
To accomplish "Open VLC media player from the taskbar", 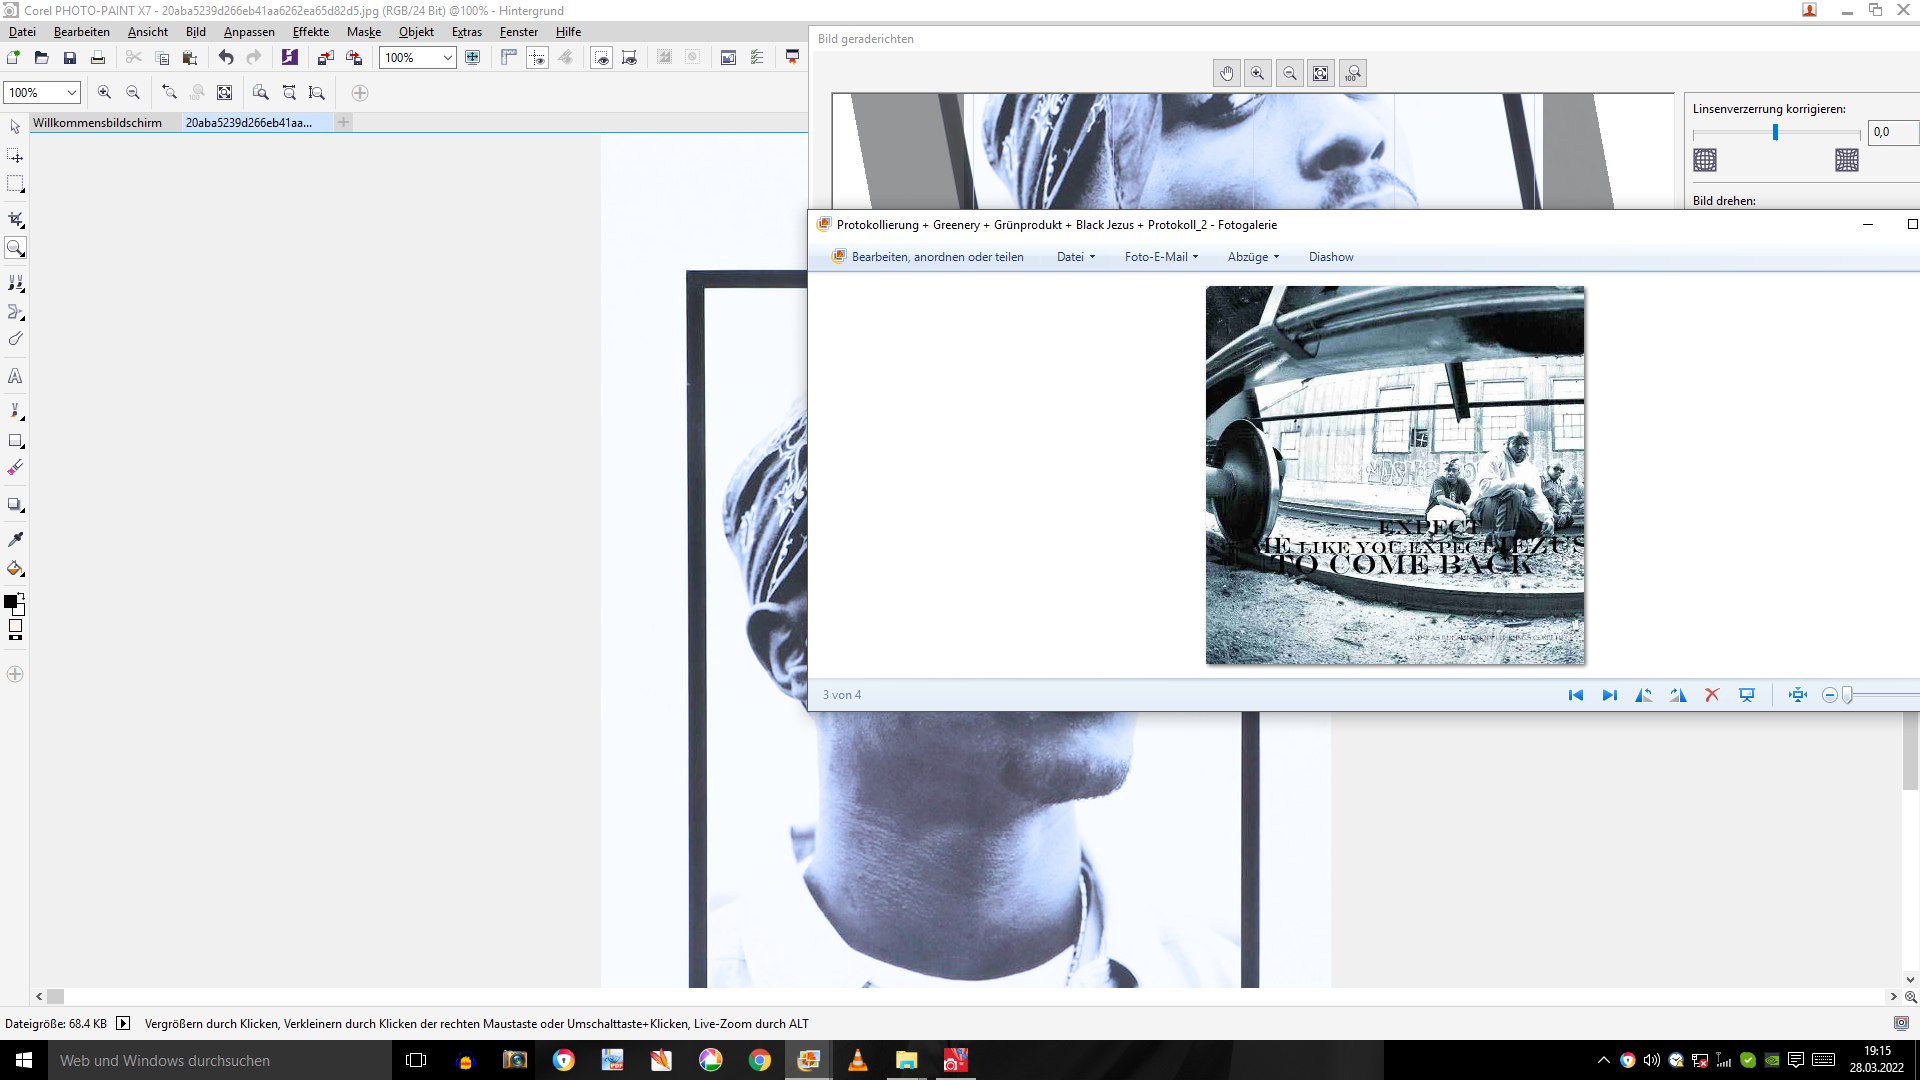I will tap(858, 1060).
